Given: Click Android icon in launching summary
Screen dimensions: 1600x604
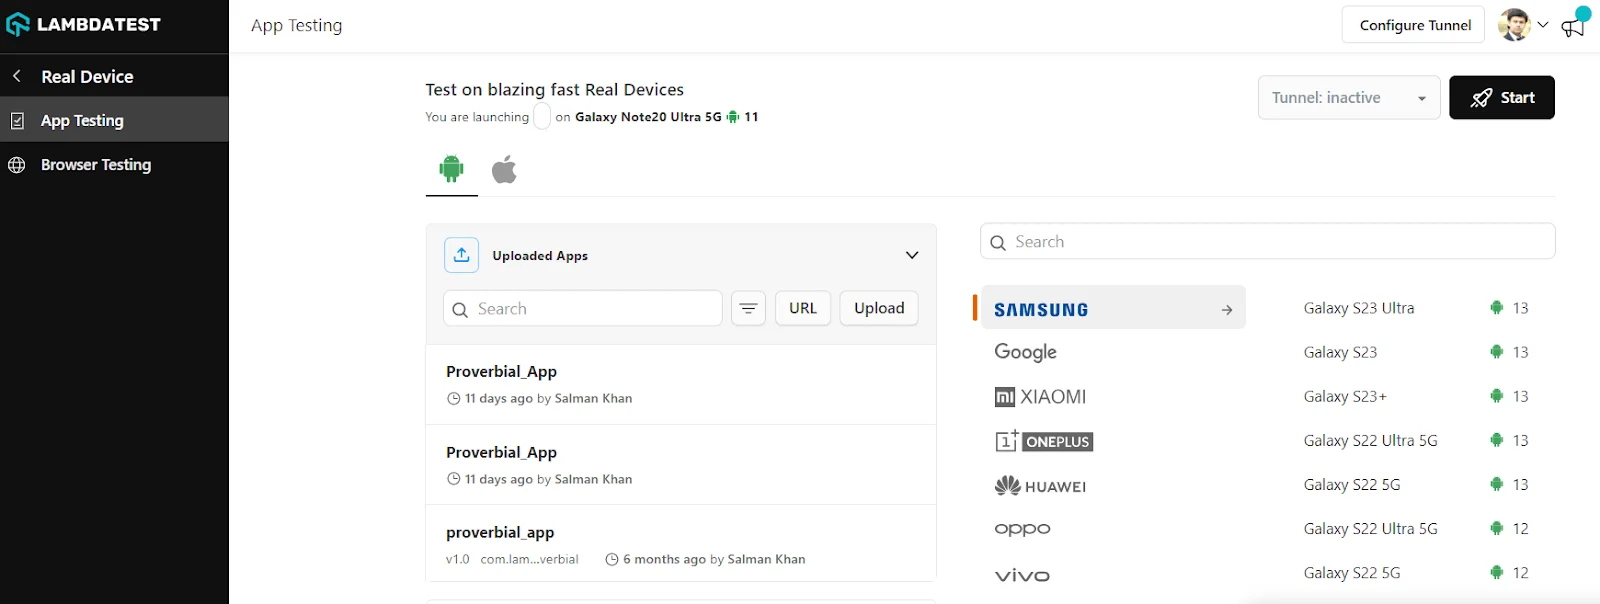Looking at the screenshot, I should 733,117.
